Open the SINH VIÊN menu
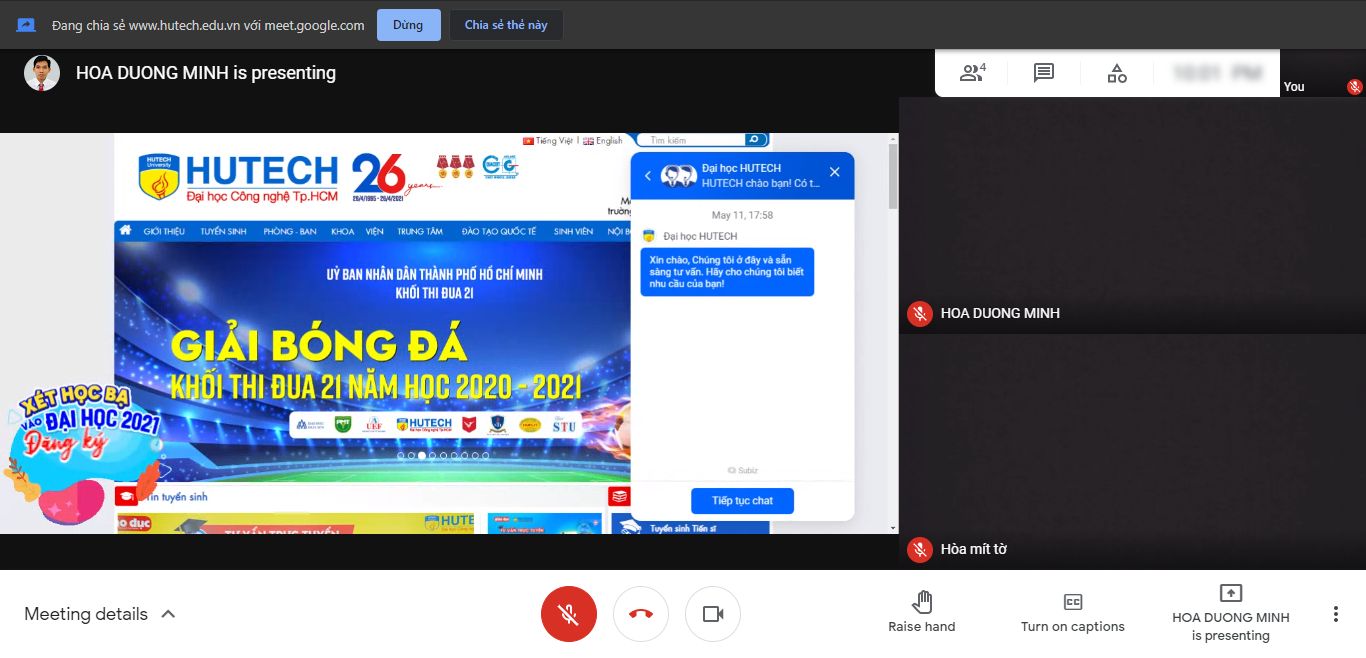Screen dimensions: 1366x658 [573, 231]
